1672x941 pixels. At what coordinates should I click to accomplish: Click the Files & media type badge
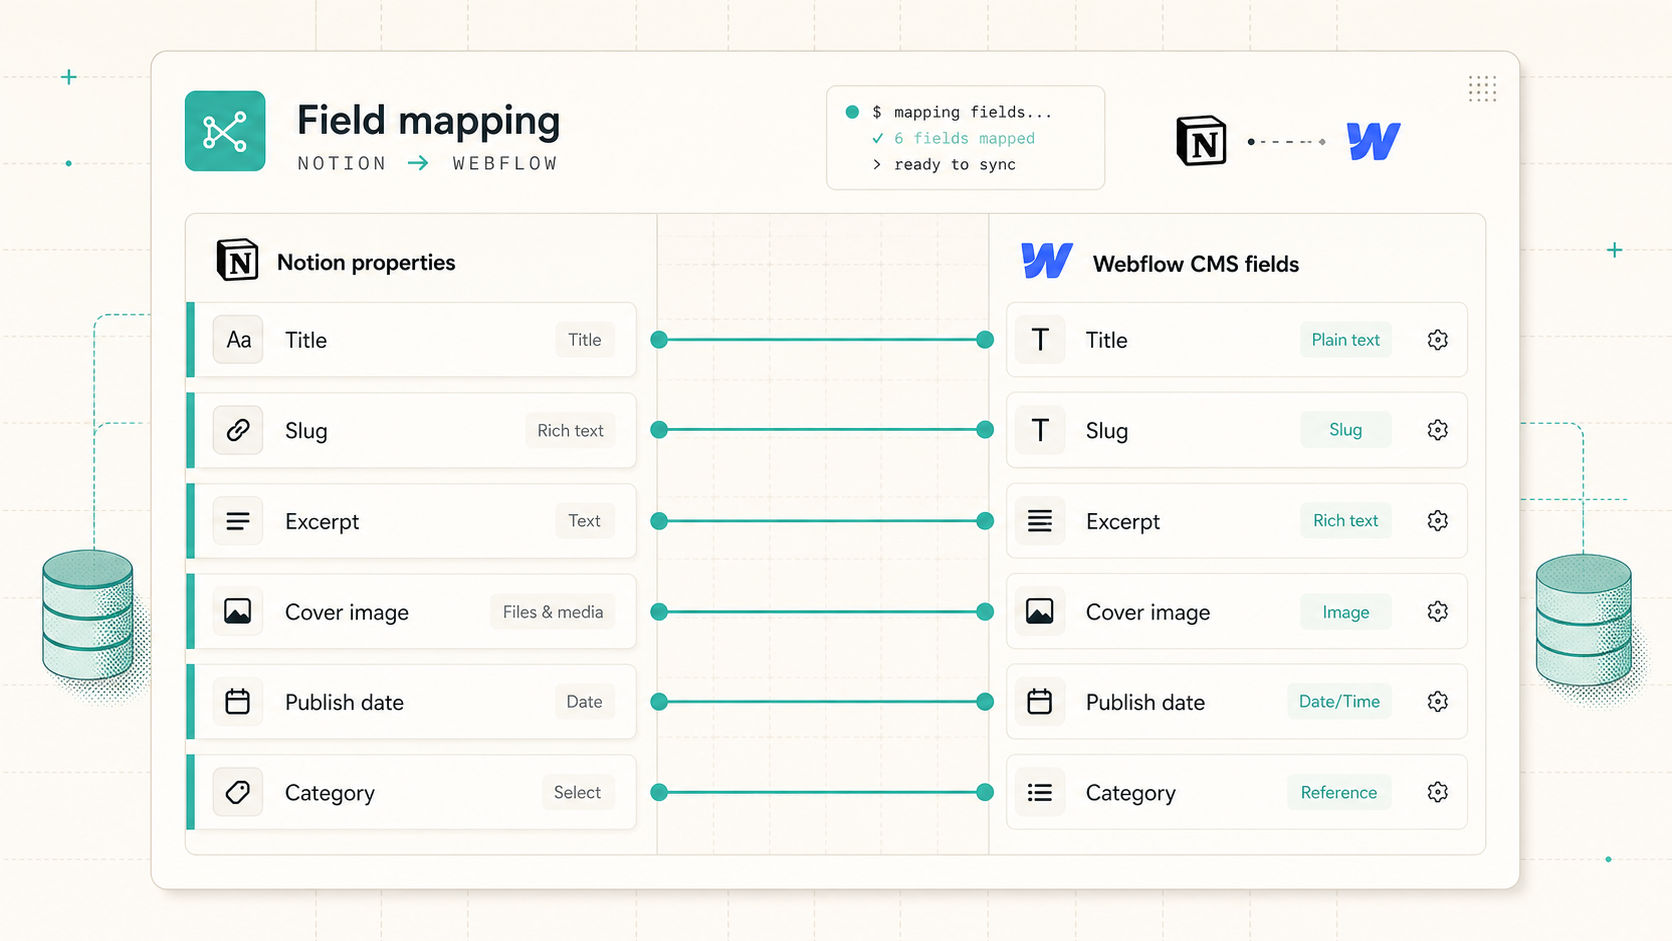pos(552,612)
